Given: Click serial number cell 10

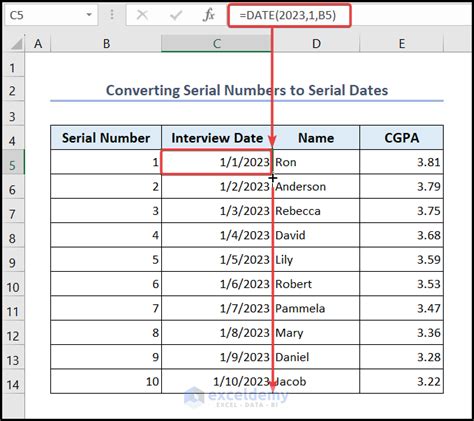Looking at the screenshot, I should click(106, 381).
